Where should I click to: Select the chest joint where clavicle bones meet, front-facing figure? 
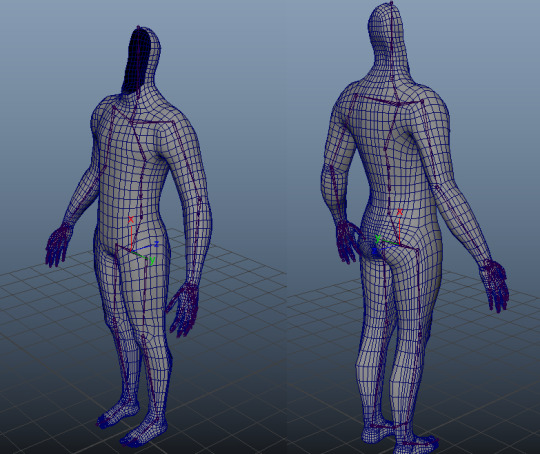pyautogui.click(x=131, y=122)
